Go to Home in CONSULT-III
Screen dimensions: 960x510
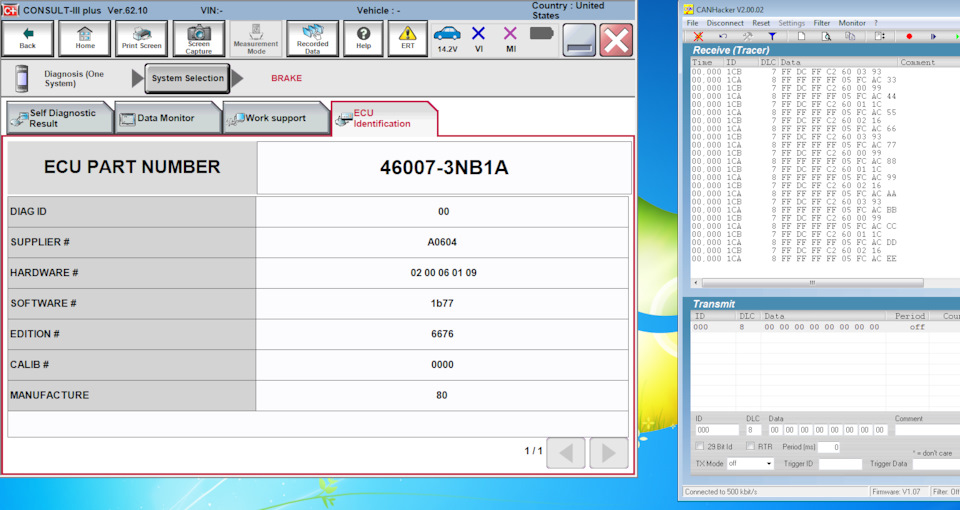coord(84,38)
